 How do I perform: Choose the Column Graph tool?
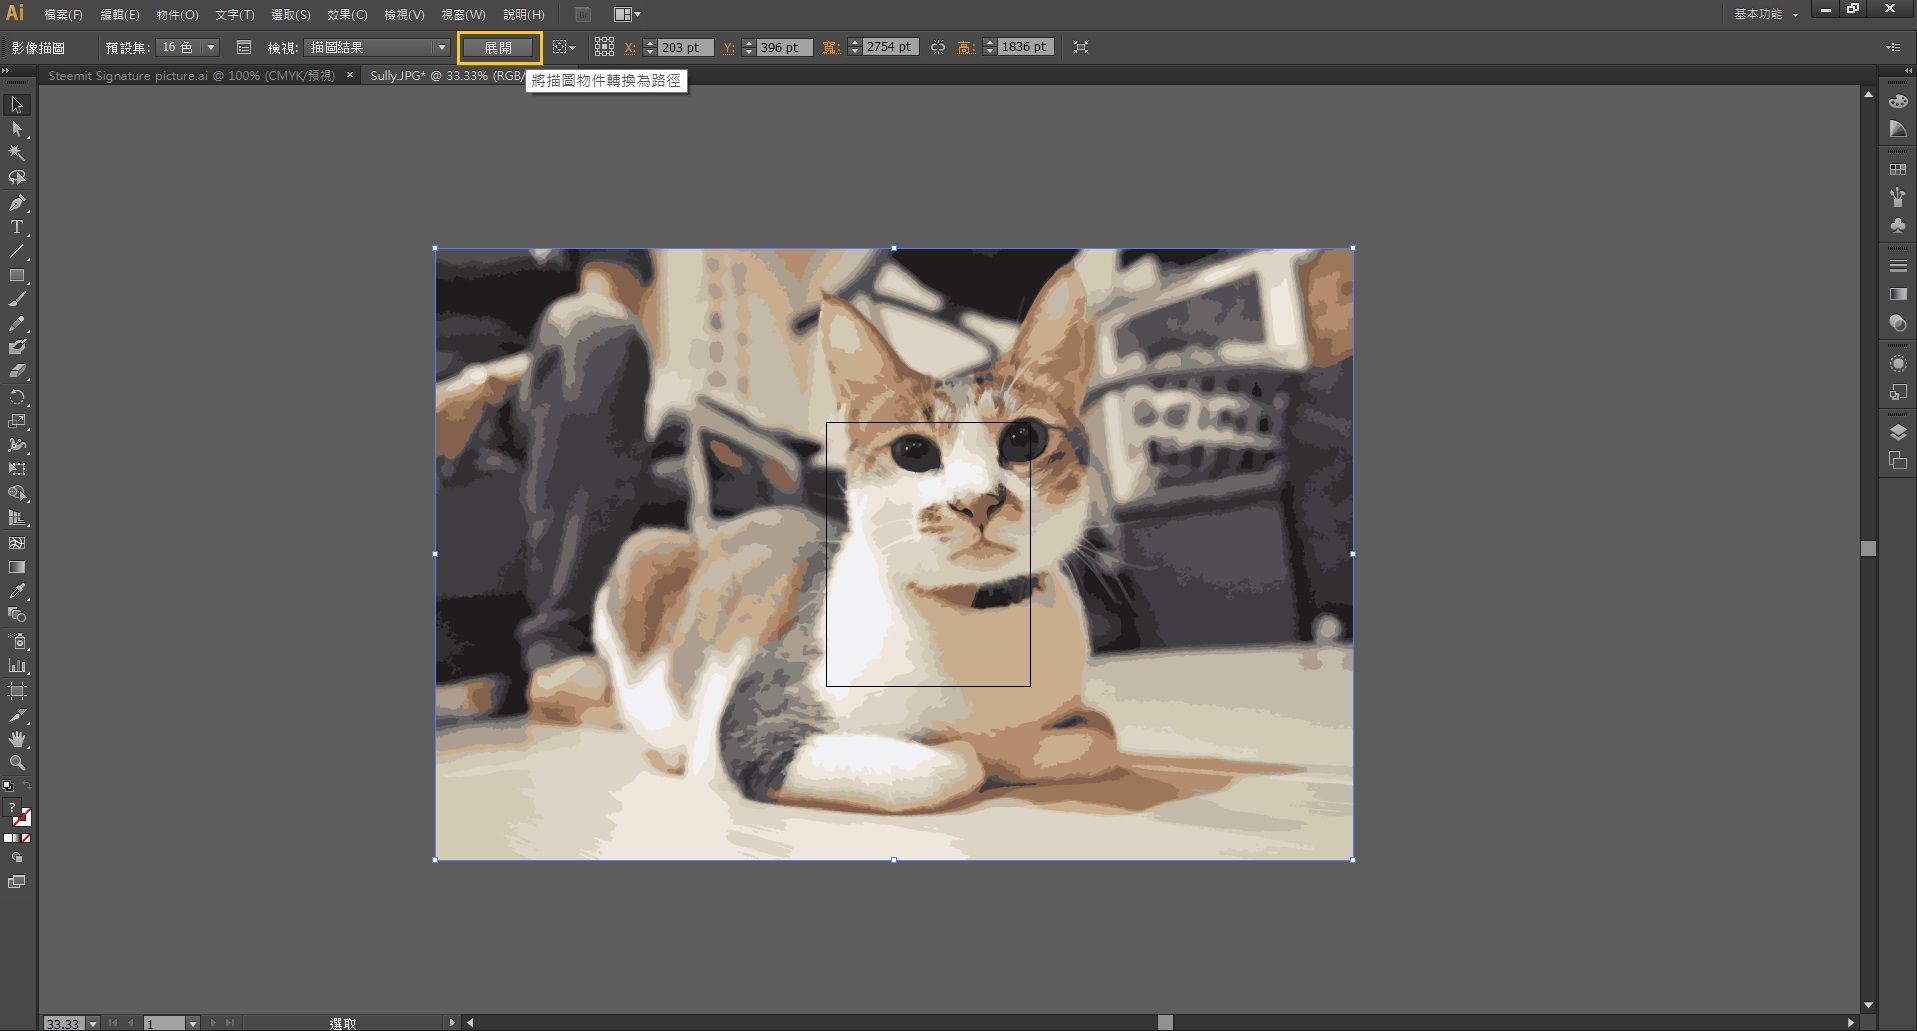point(17,665)
